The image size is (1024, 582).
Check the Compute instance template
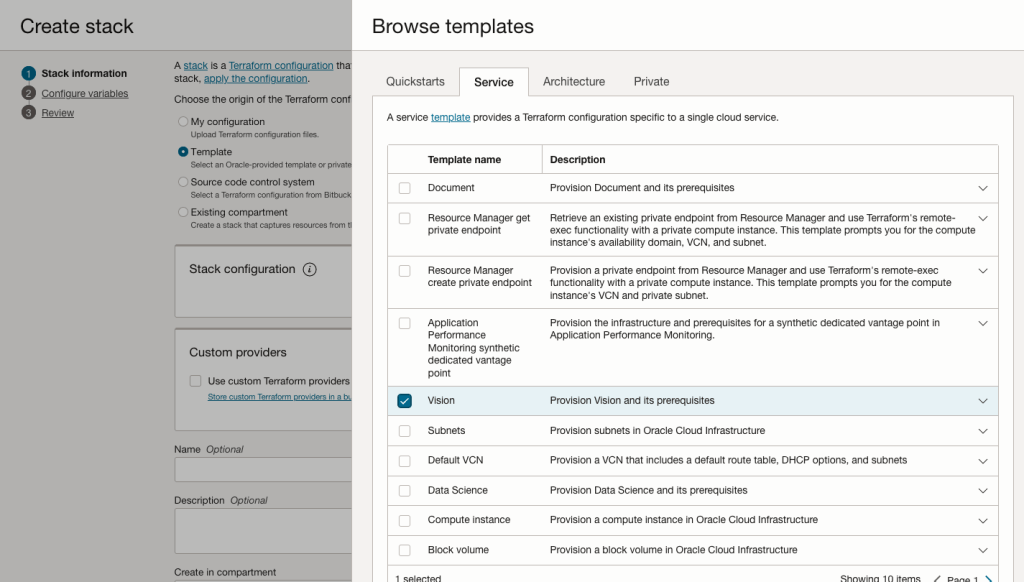404,520
